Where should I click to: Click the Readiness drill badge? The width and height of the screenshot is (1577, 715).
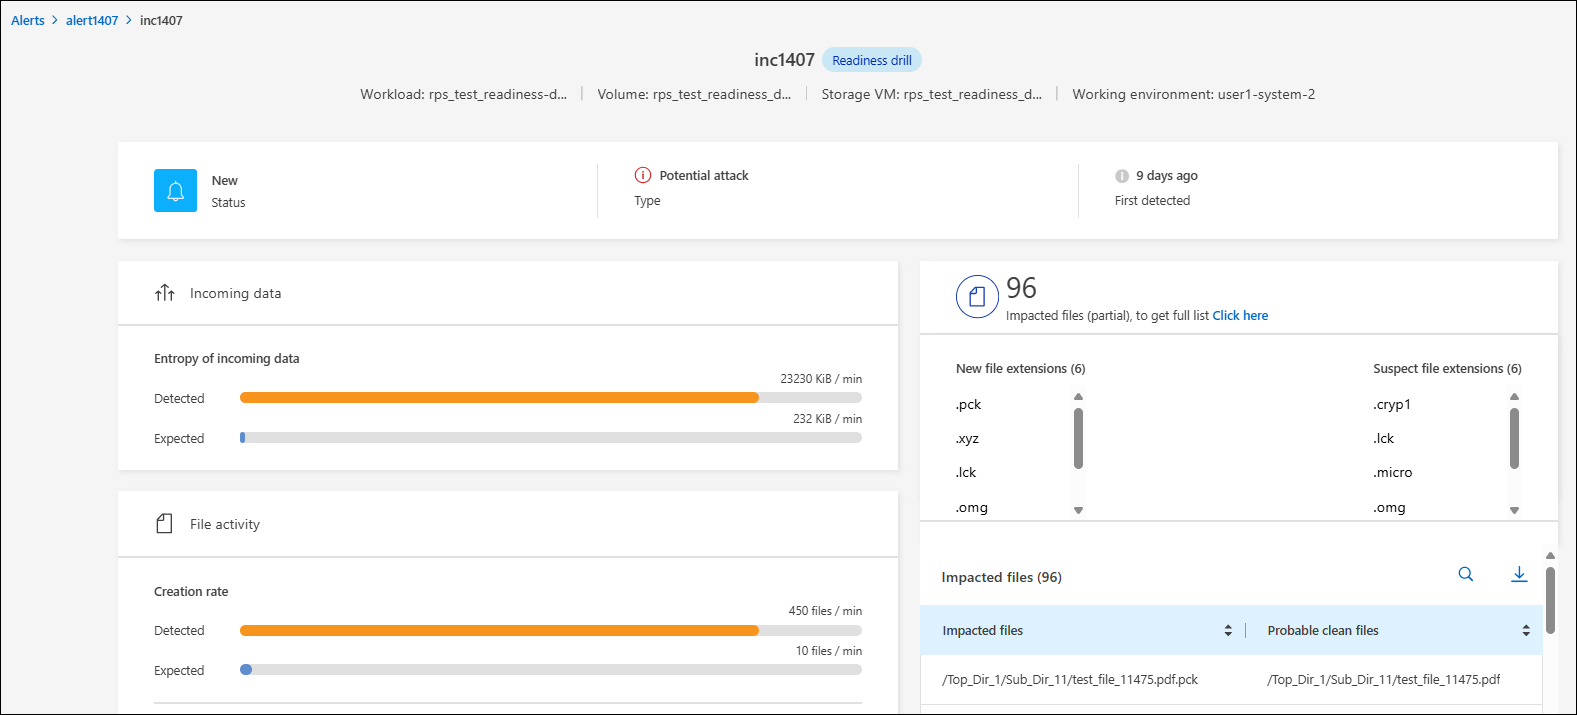click(x=872, y=60)
